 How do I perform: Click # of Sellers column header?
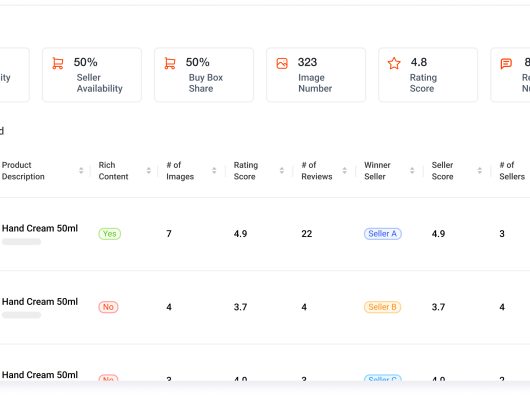[x=512, y=171]
